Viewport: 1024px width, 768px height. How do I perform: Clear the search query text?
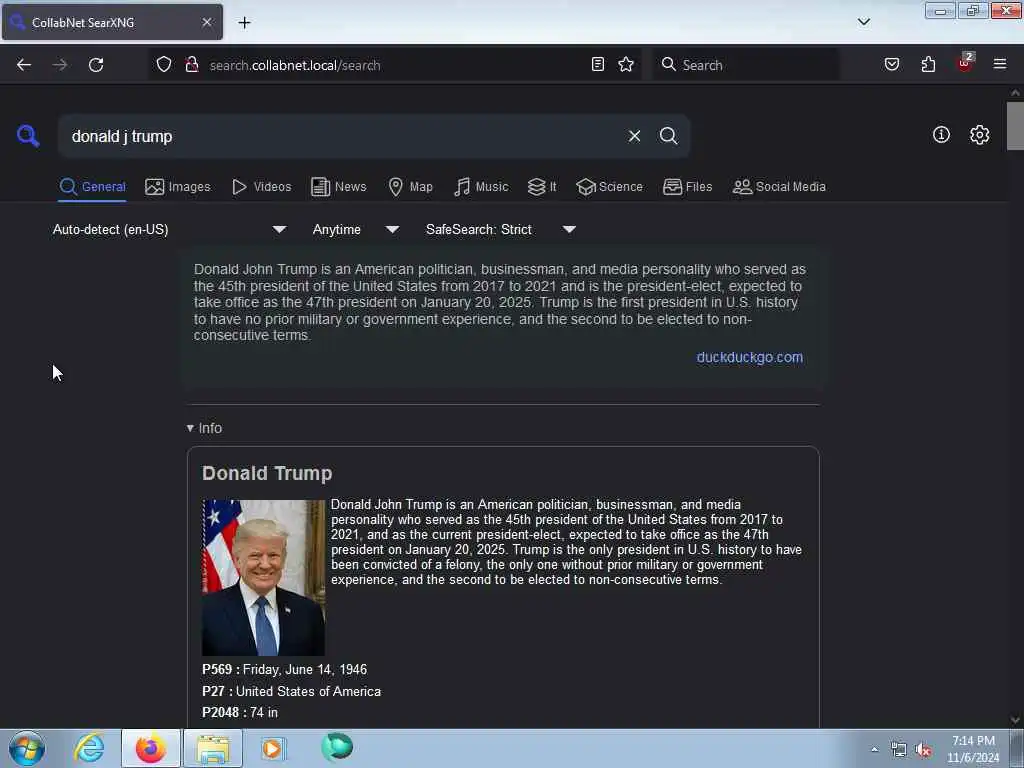click(634, 136)
